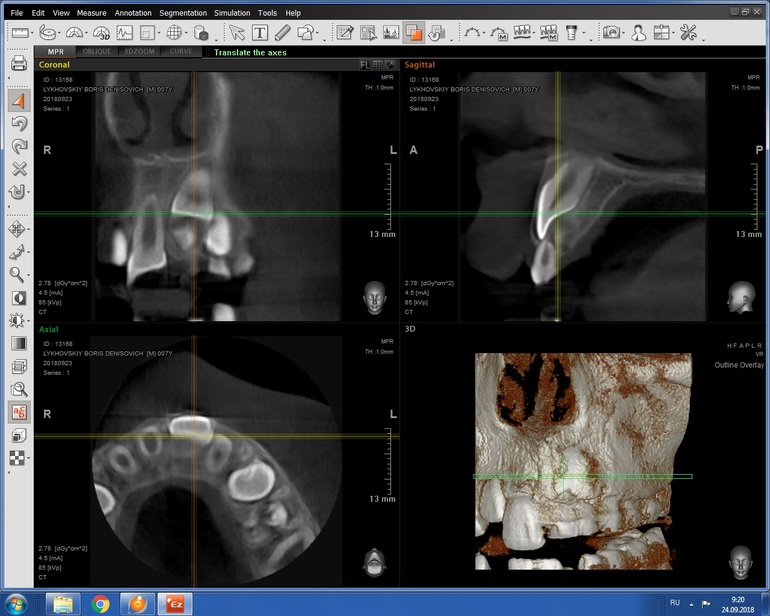
Task: Select the arrow pointer tool
Action: [x=237, y=33]
